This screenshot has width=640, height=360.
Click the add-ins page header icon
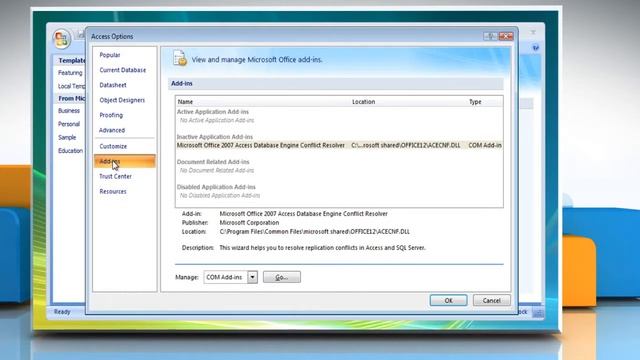pos(180,58)
